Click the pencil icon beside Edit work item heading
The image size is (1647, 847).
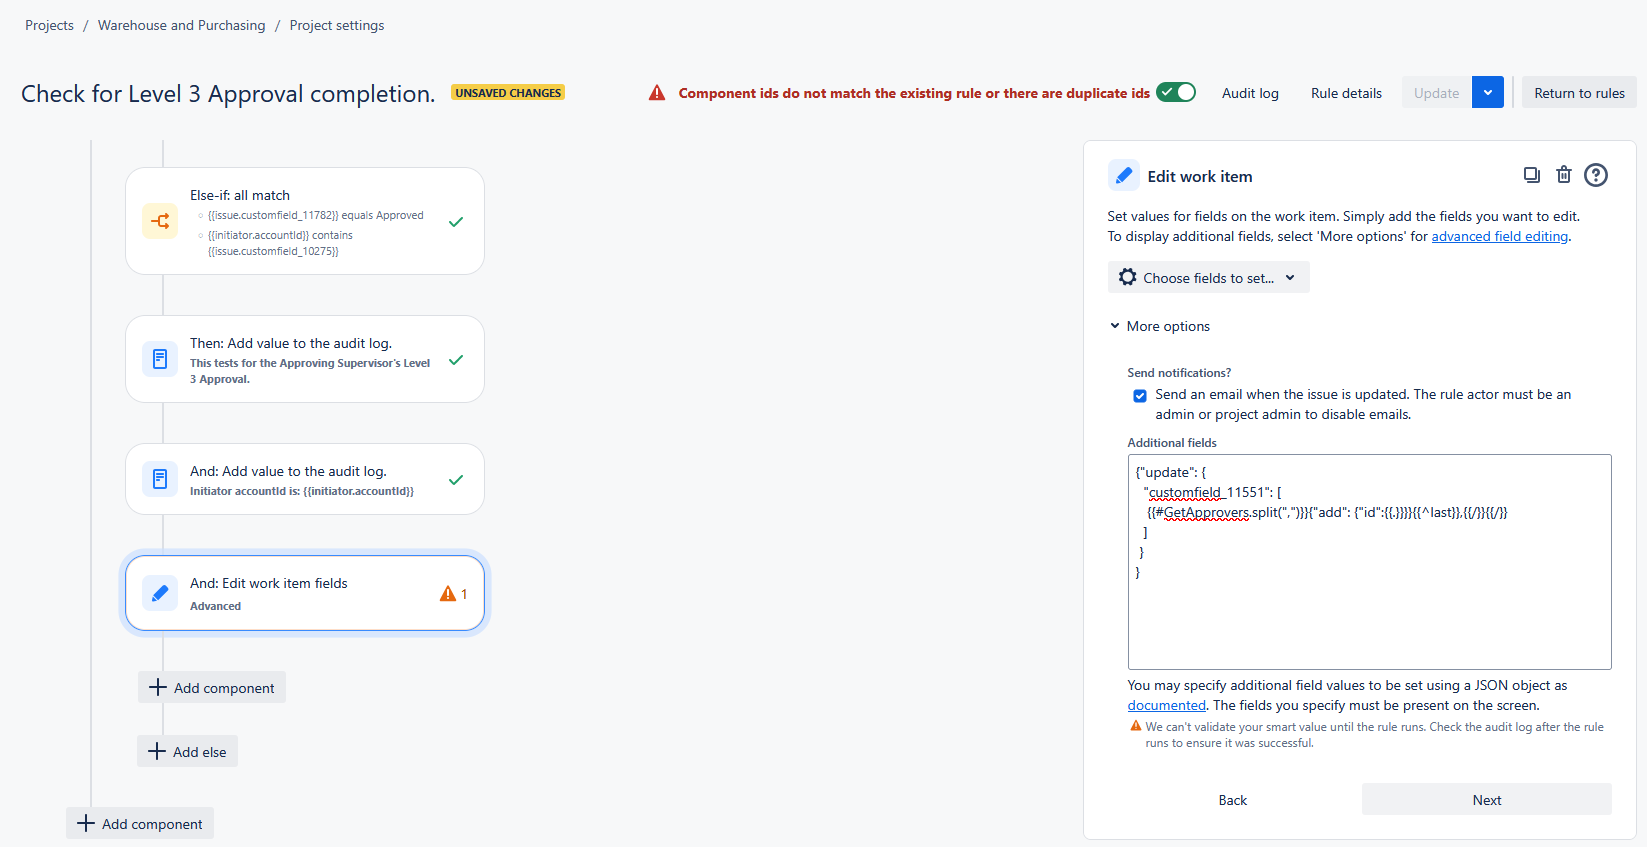pyautogui.click(x=1124, y=176)
